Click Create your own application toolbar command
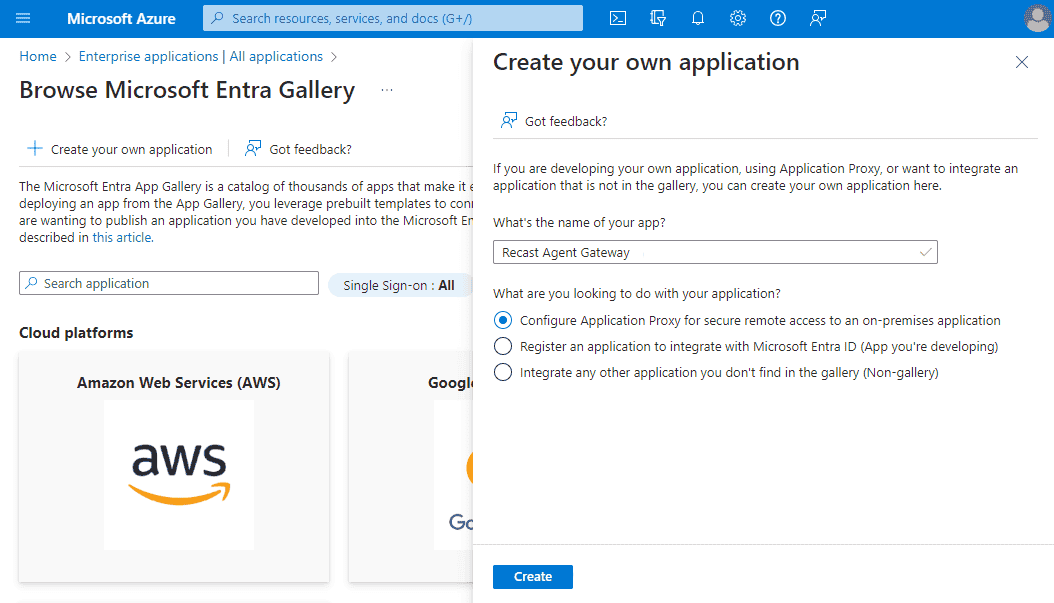 [x=120, y=149]
